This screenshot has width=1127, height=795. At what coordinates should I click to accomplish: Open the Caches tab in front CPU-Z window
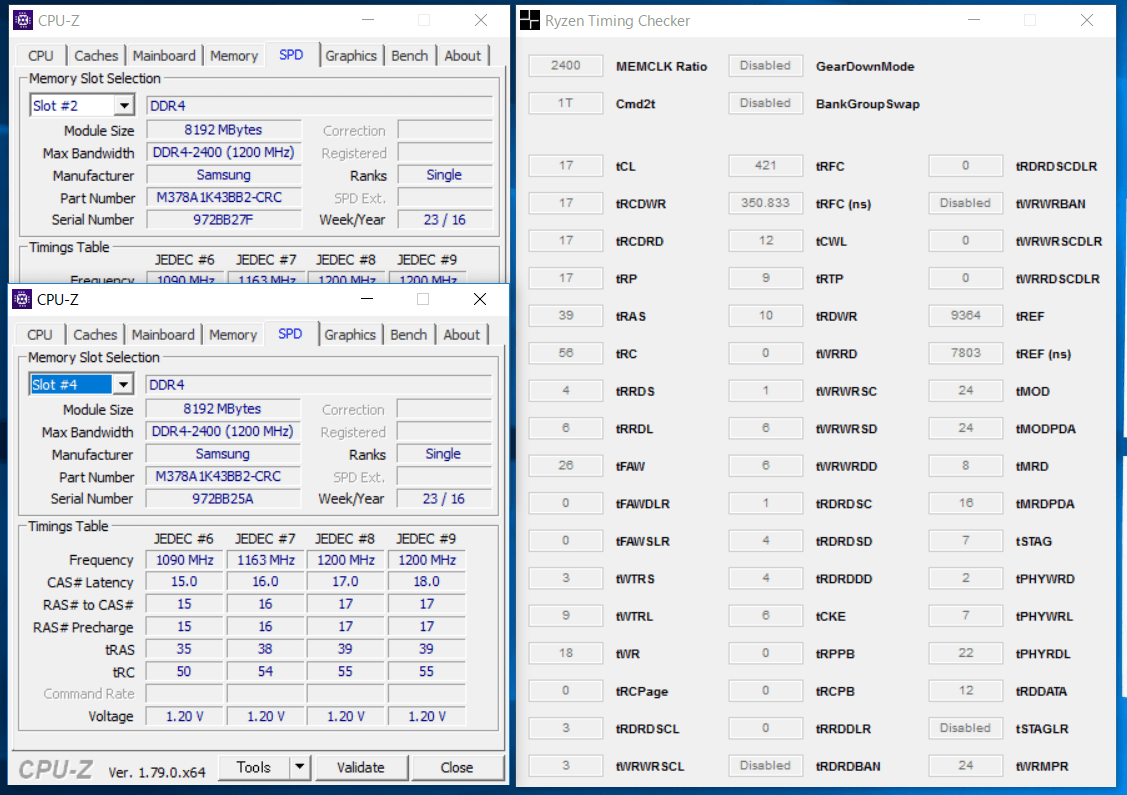pyautogui.click(x=95, y=334)
